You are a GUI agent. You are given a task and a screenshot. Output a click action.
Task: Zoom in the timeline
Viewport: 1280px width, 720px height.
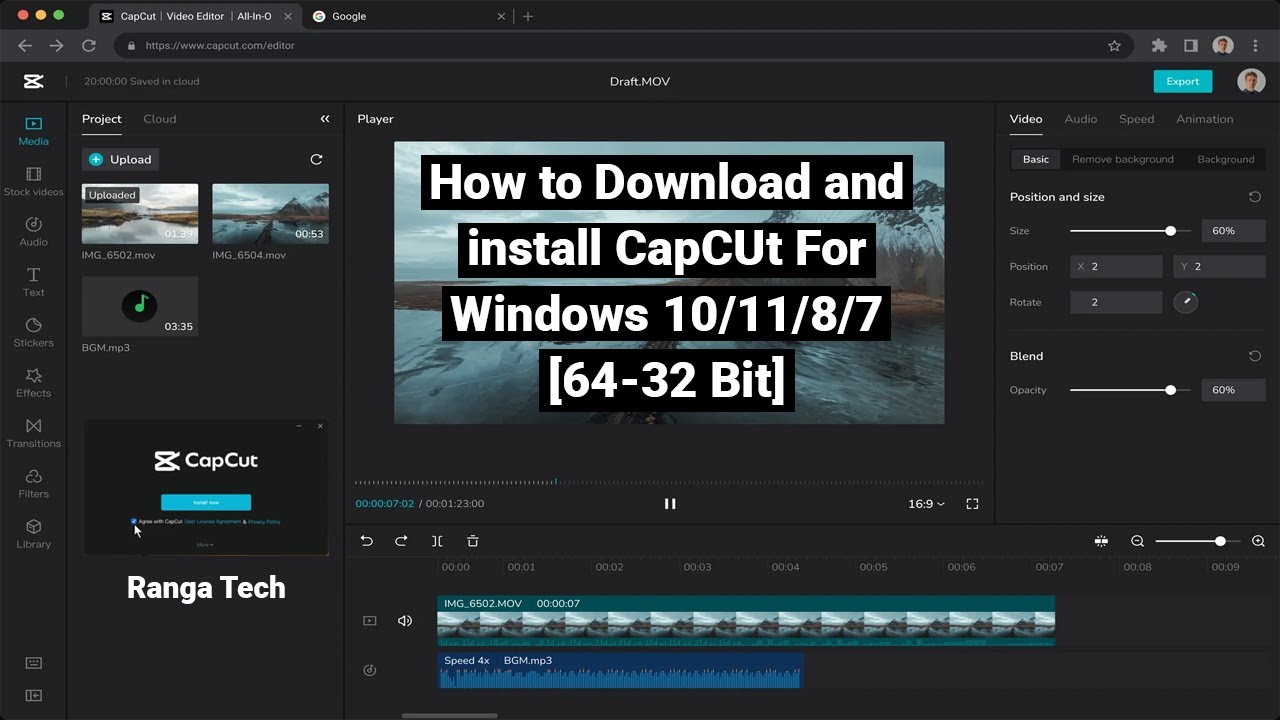tap(1258, 541)
